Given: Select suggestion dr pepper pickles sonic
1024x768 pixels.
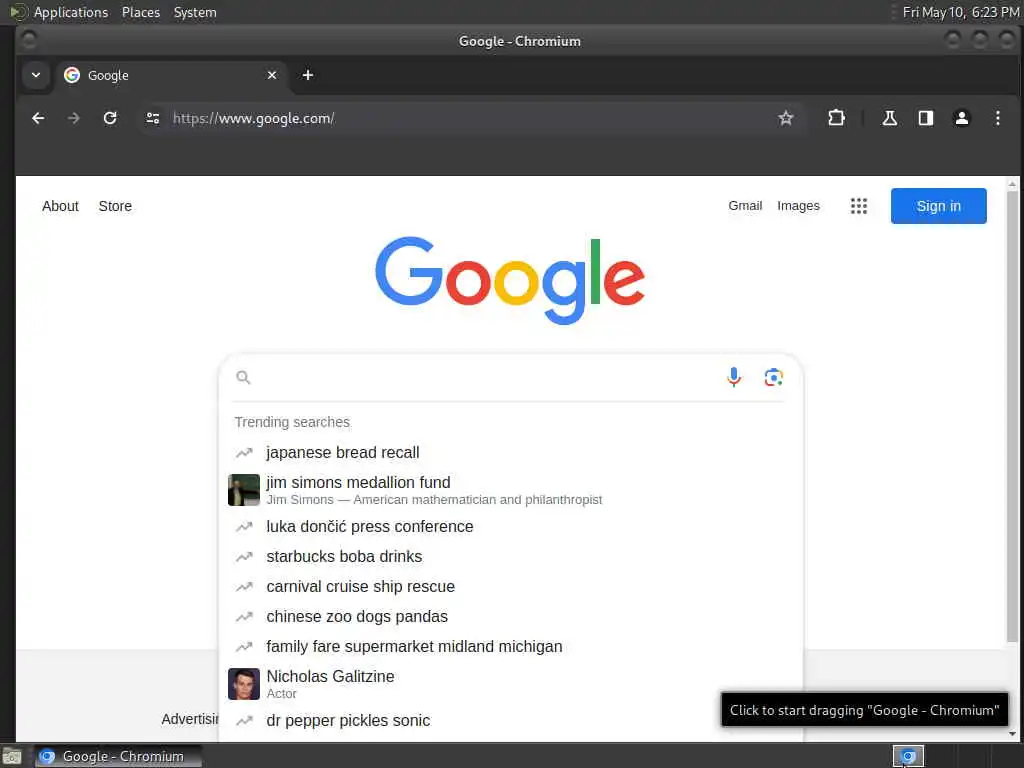Looking at the screenshot, I should click(x=511, y=720).
